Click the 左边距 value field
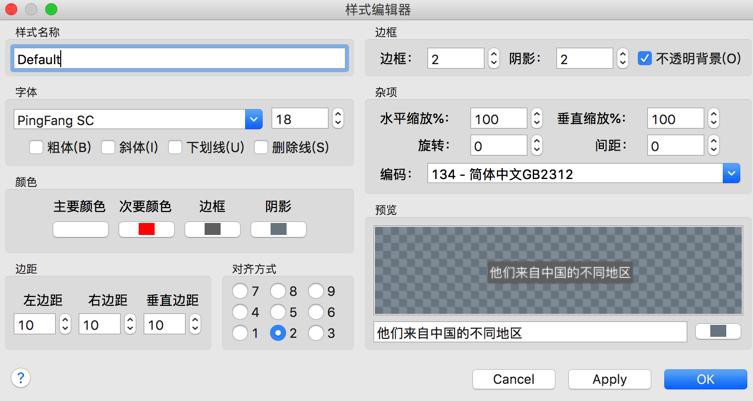This screenshot has height=401, width=753. [35, 325]
